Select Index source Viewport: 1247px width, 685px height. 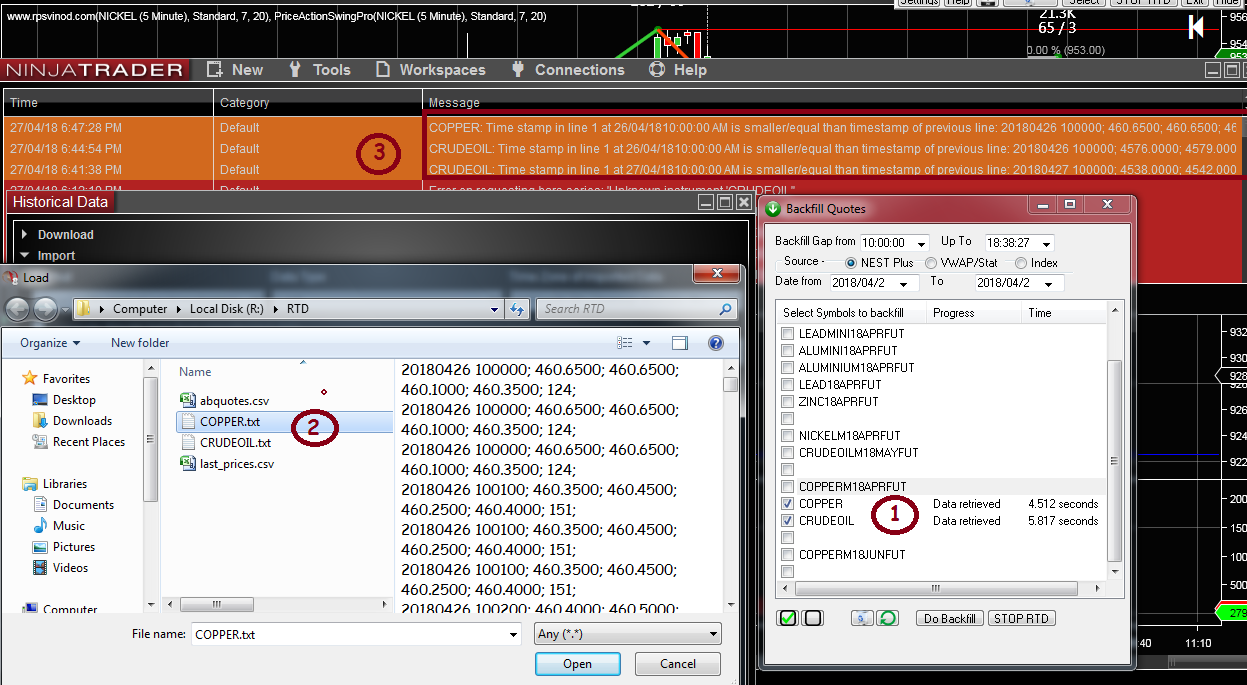click(x=1021, y=263)
